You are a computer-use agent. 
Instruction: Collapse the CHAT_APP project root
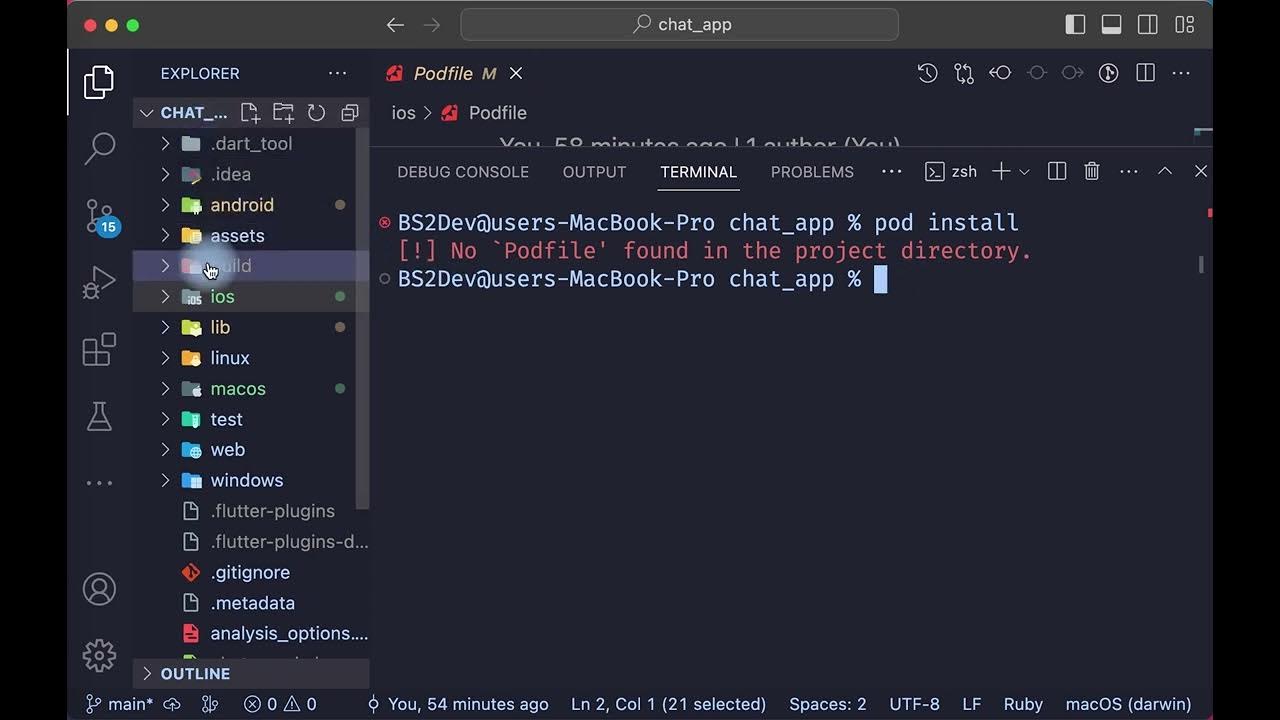tap(184, 113)
